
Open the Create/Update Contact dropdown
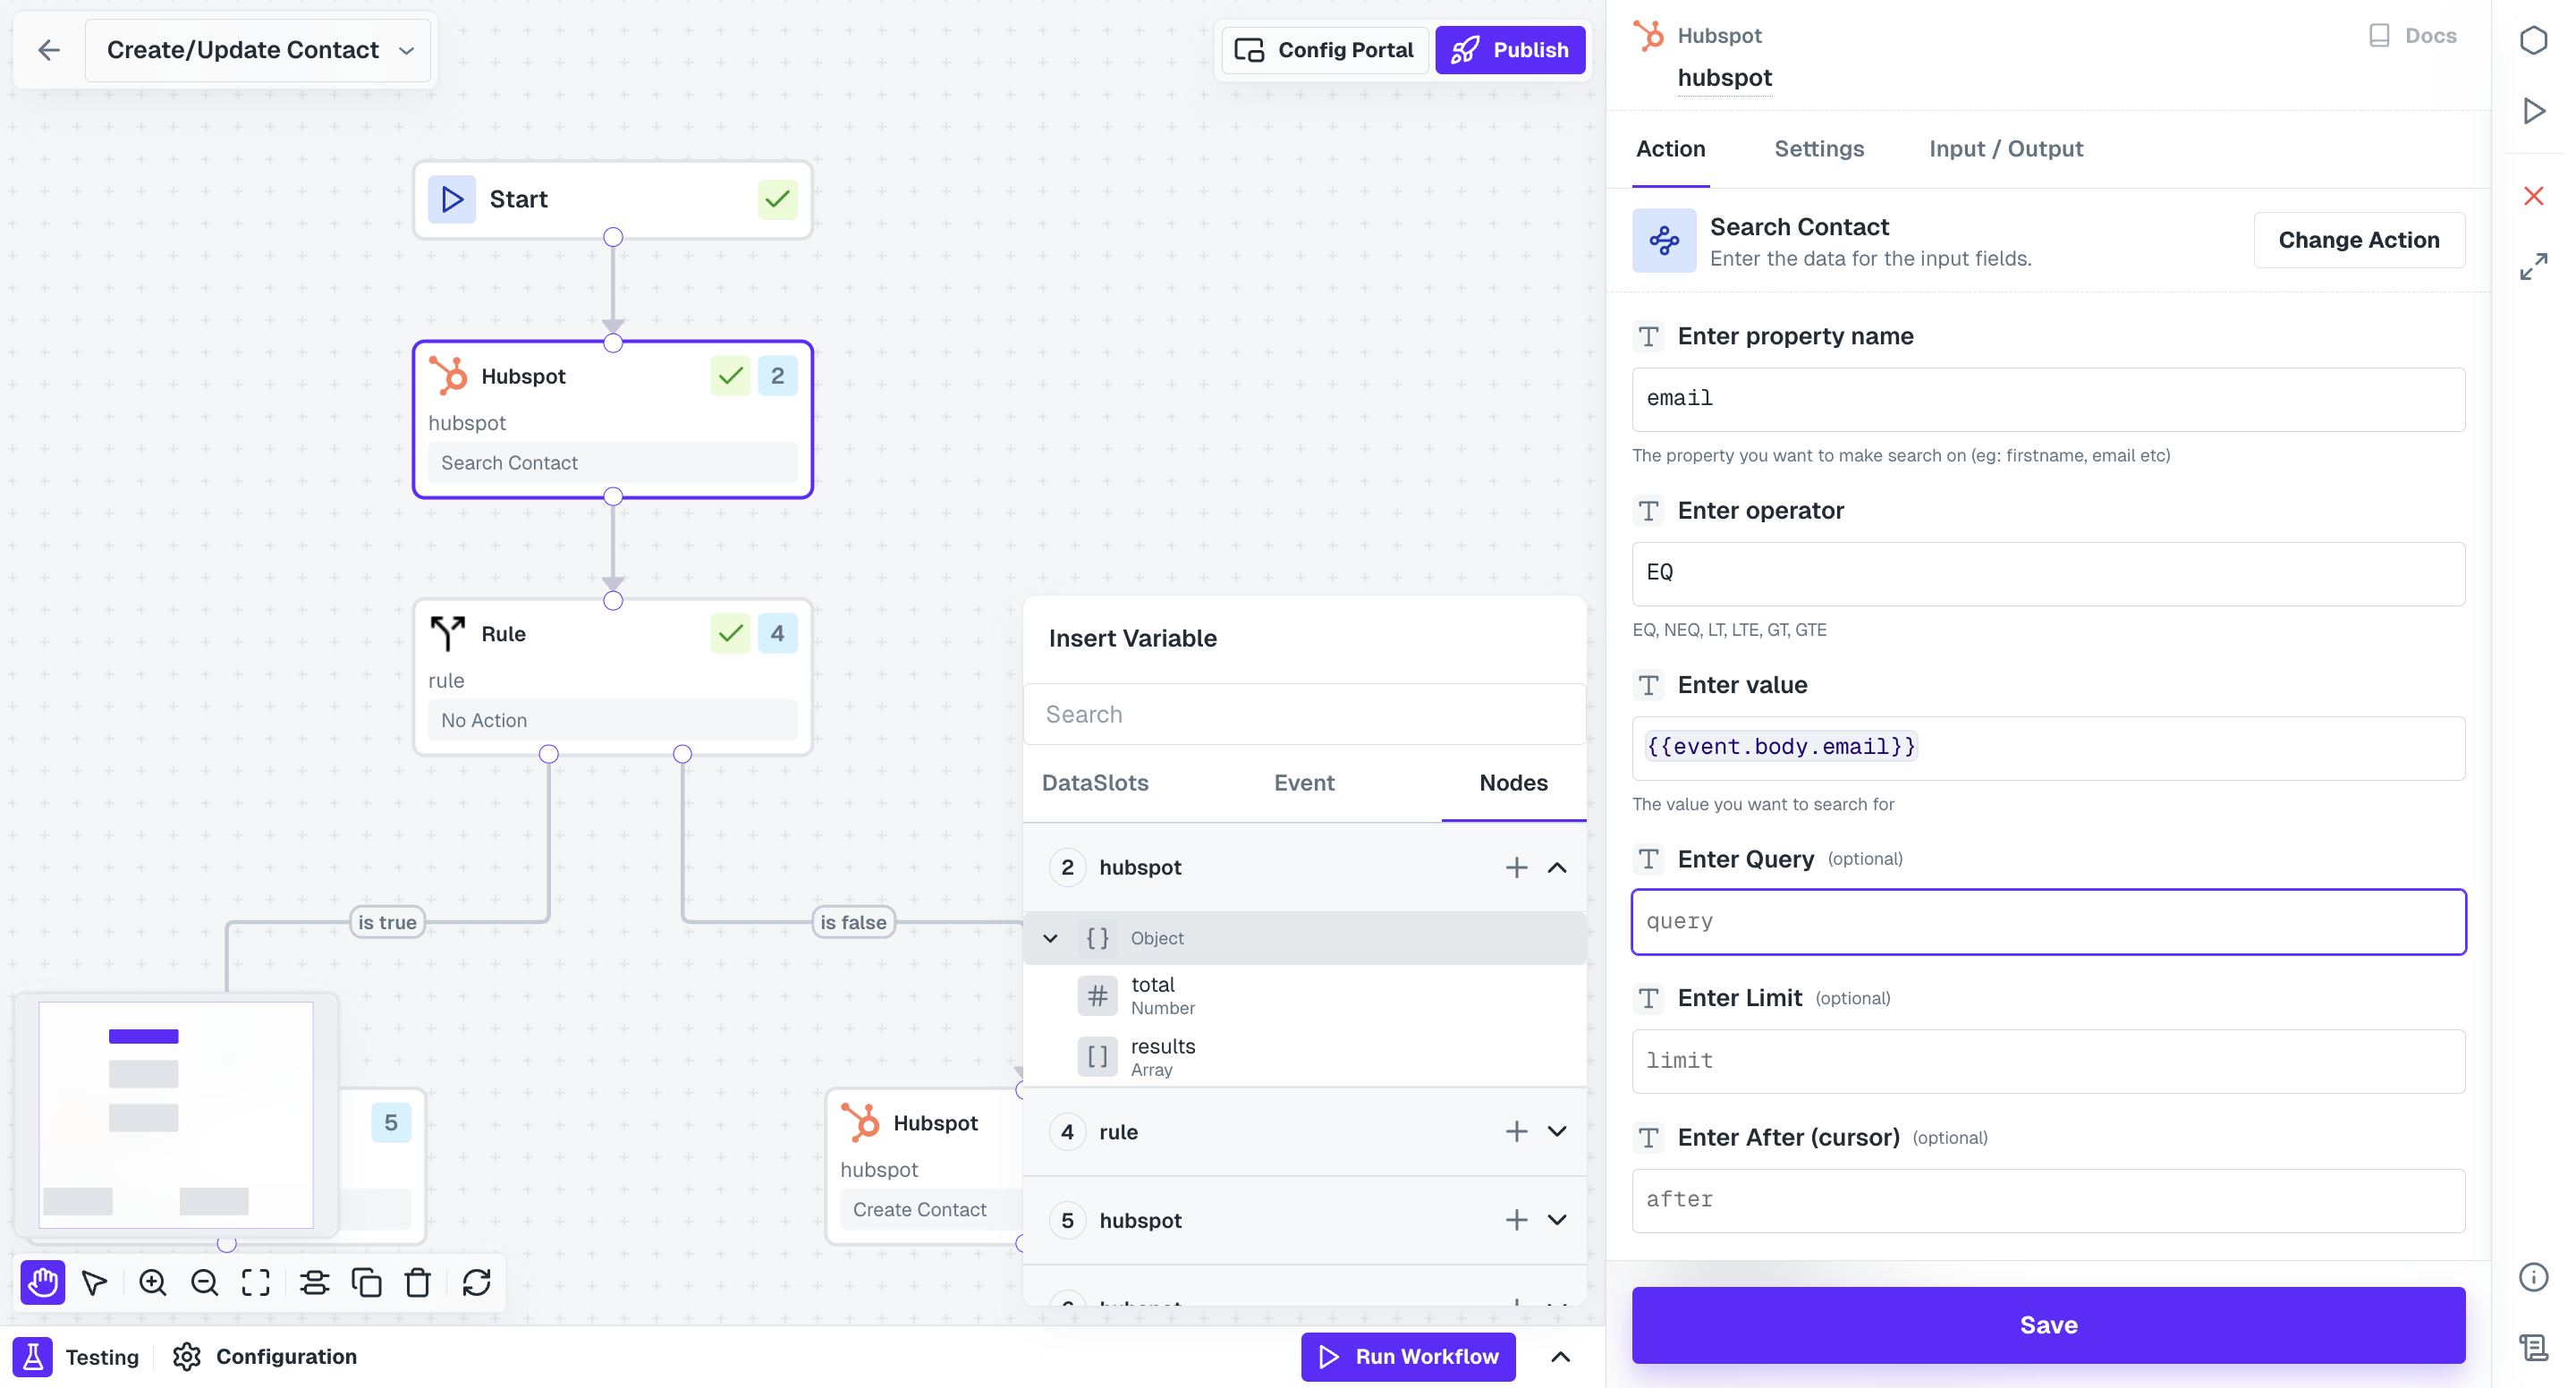[406, 50]
